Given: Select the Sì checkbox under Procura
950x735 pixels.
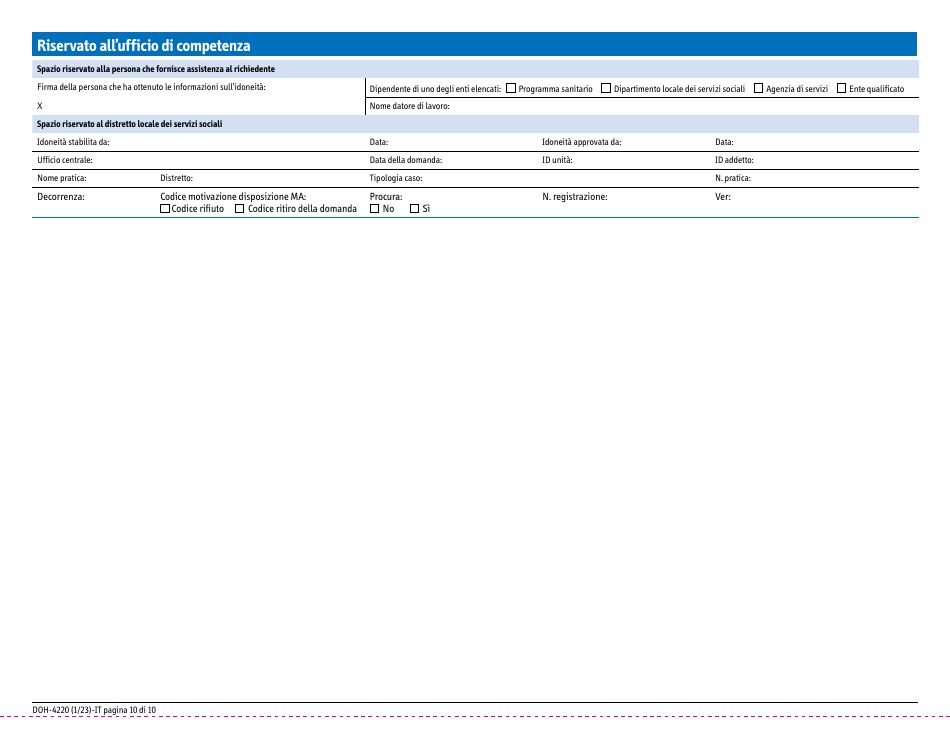Looking at the screenshot, I should (x=413, y=208).
